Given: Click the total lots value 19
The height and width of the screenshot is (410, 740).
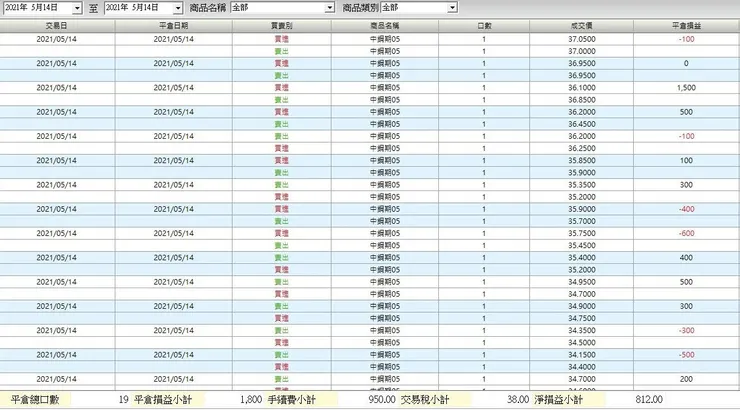Looking at the screenshot, I should [124, 400].
